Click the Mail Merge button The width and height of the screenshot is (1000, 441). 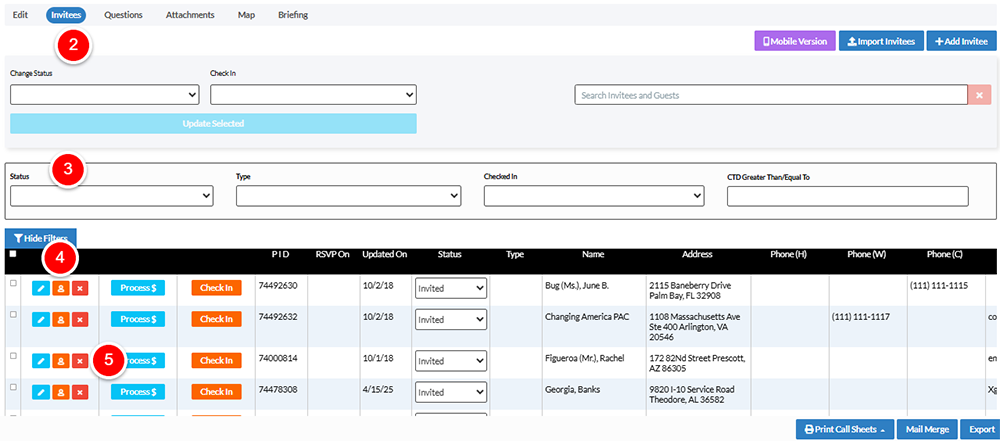925,430
